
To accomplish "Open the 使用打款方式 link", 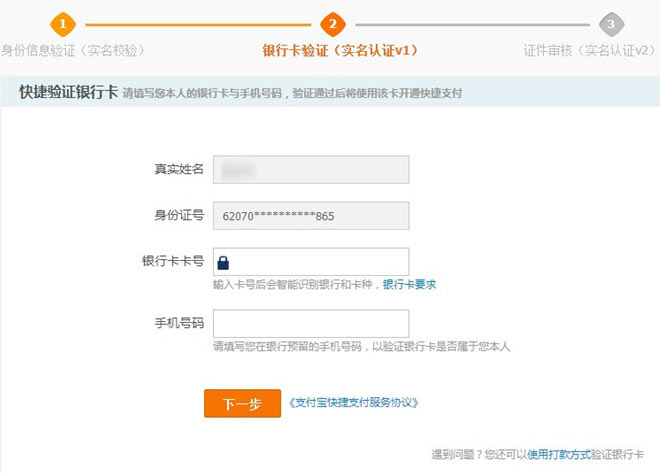I will click(x=559, y=453).
